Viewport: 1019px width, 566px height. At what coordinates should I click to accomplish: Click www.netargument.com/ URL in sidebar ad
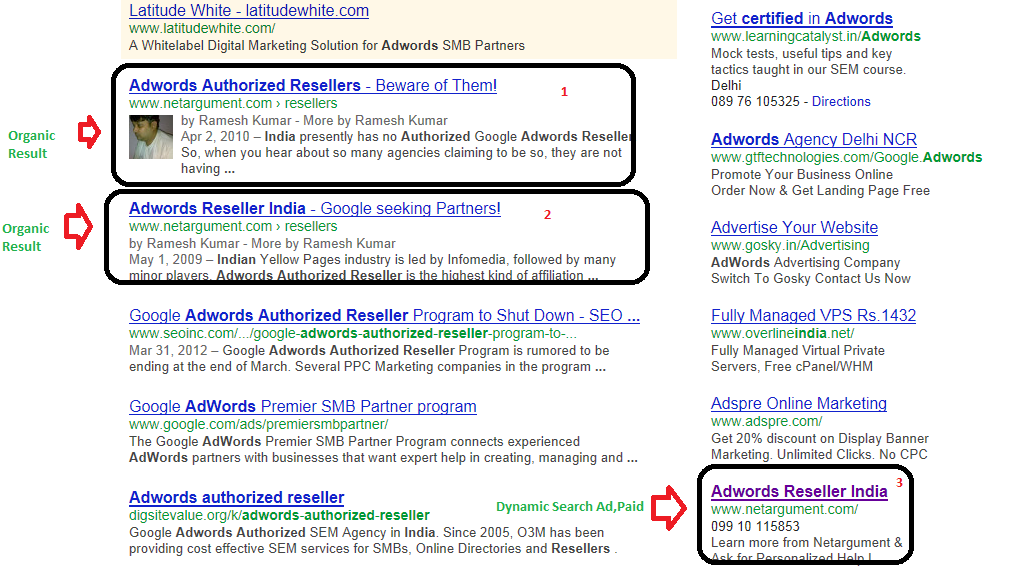tap(784, 510)
